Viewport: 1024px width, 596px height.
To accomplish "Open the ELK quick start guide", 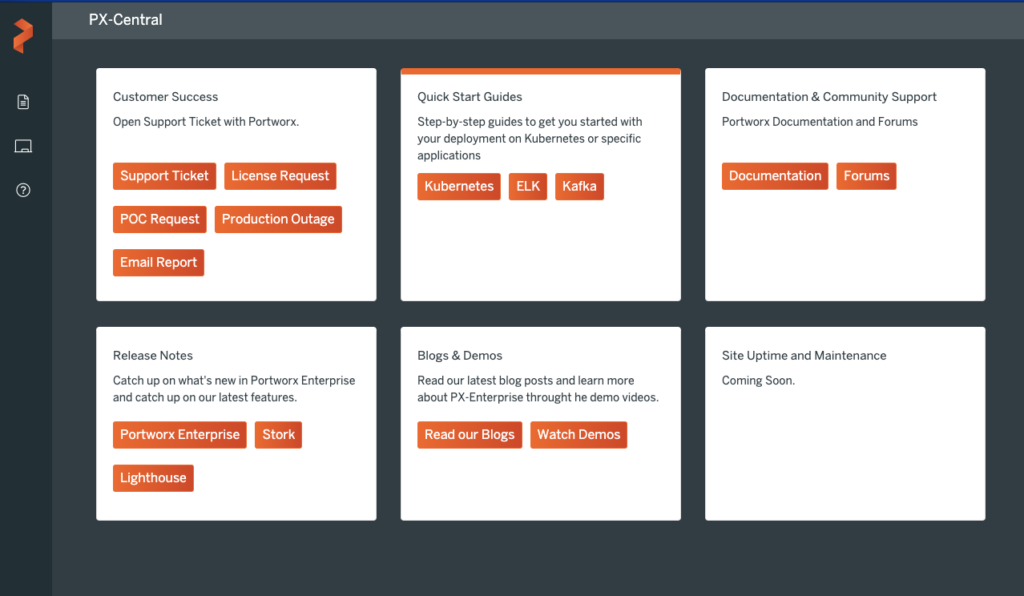I will click(528, 186).
